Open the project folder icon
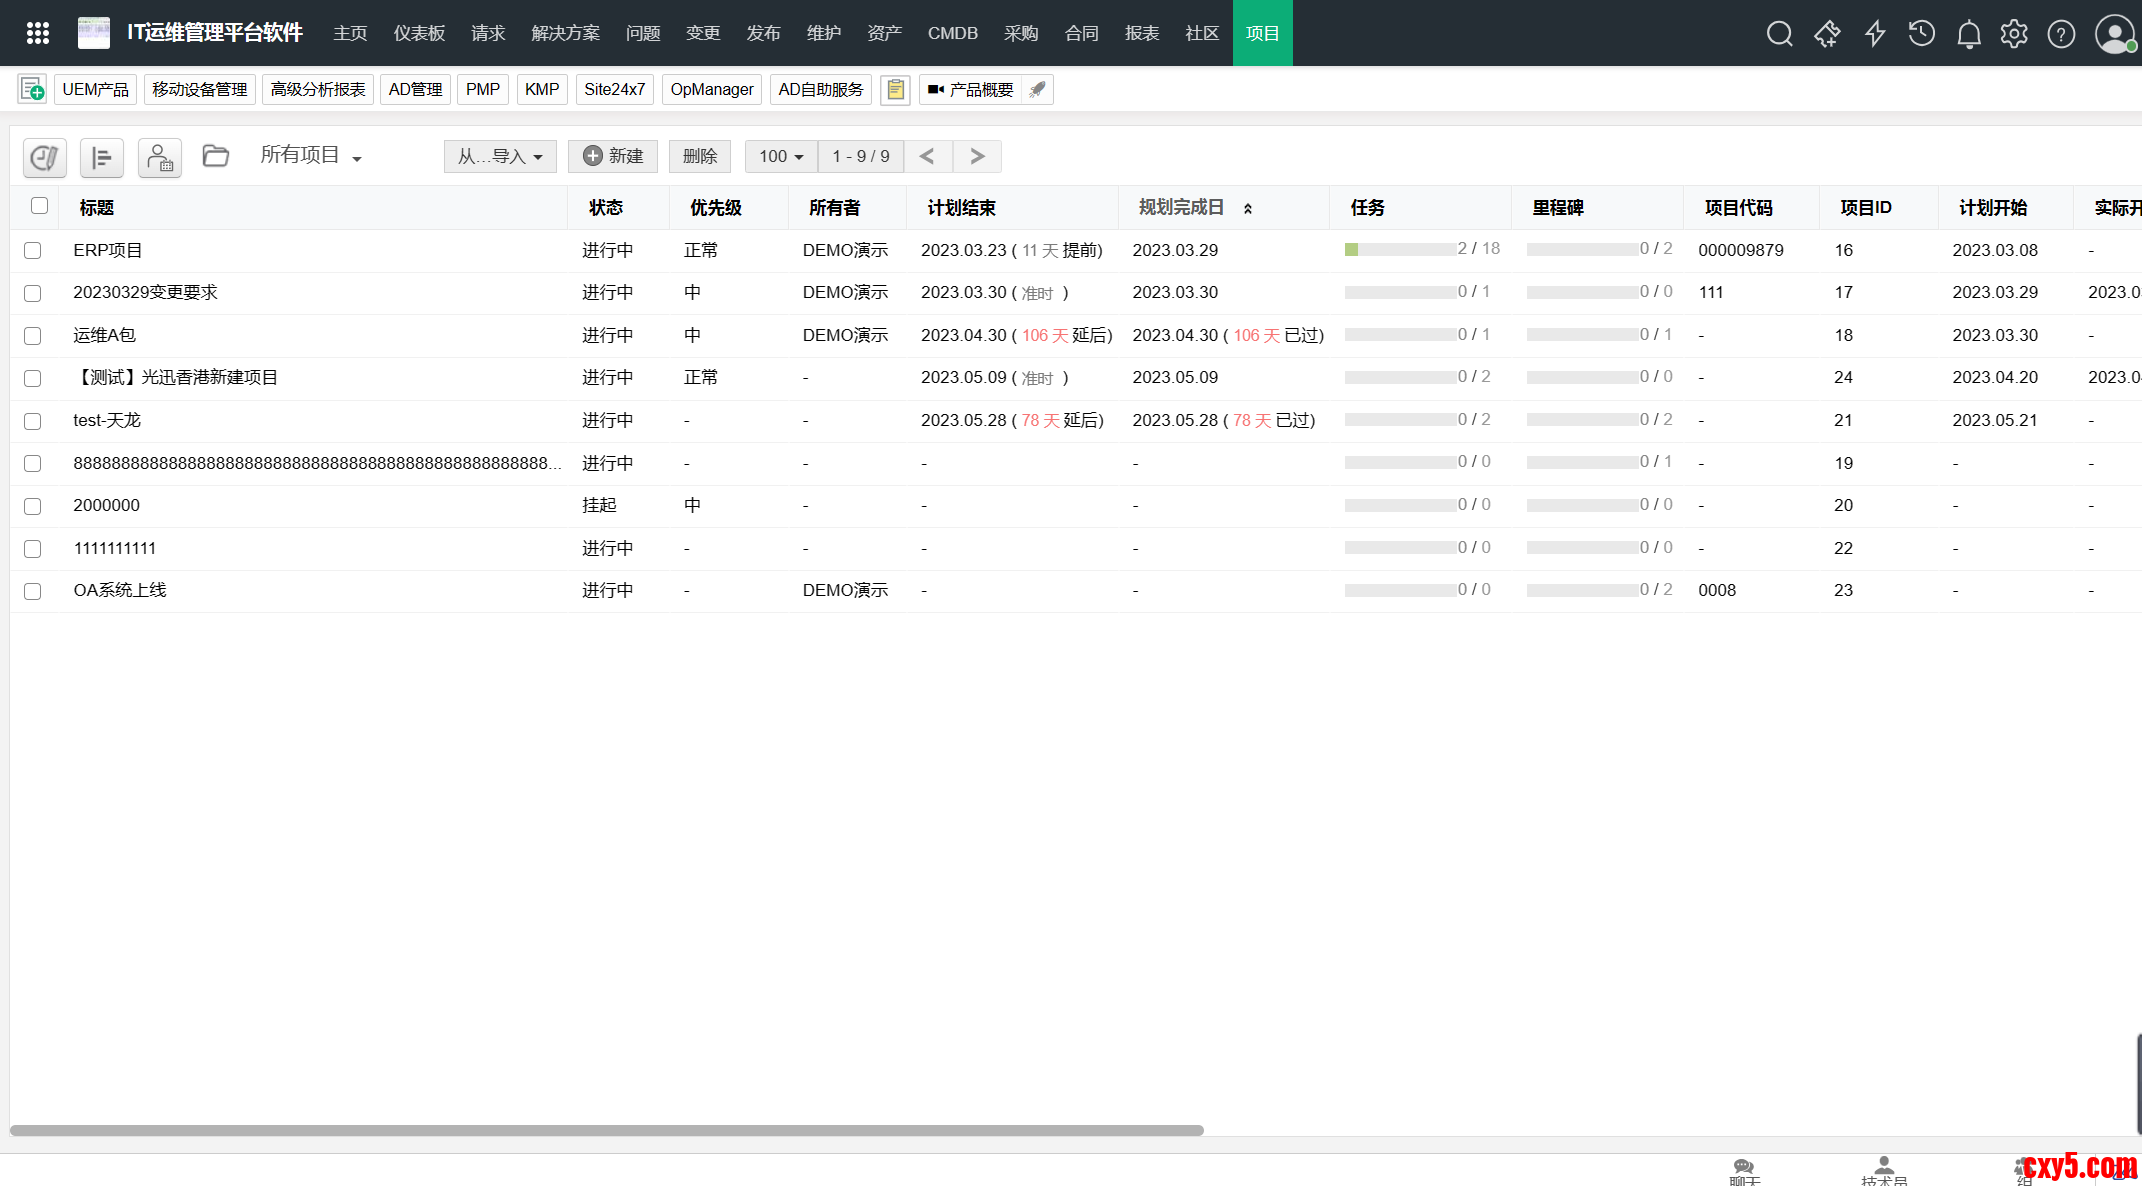The image size is (2142, 1186). (x=215, y=156)
